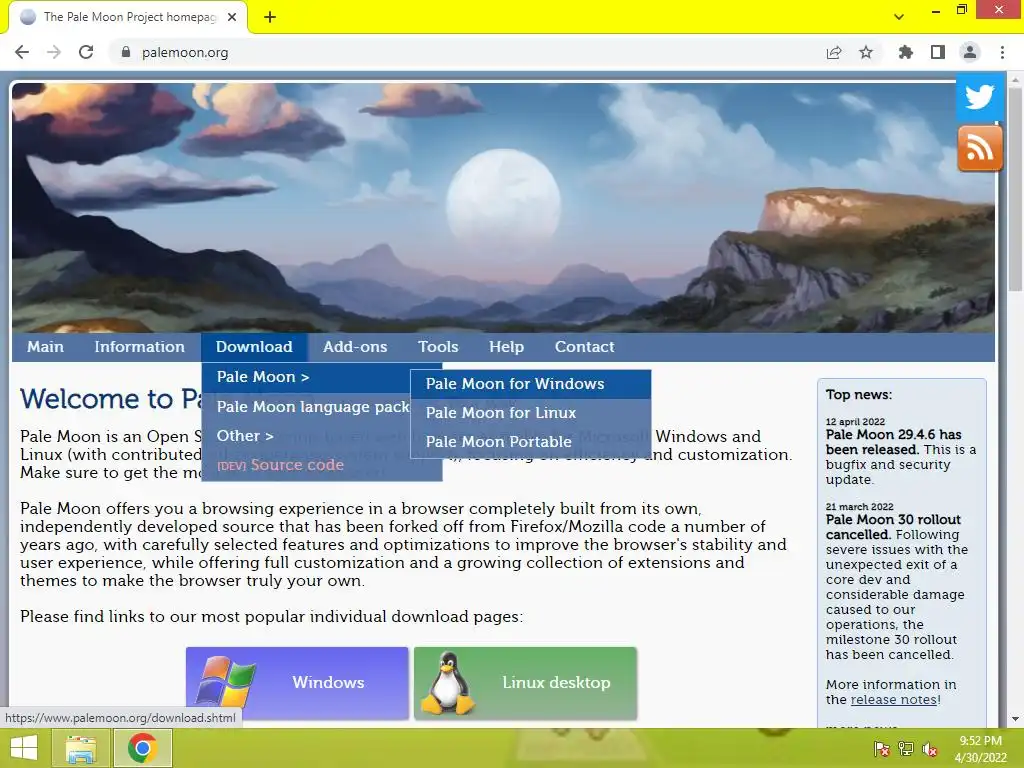Select Pale Moon for Linux

[531, 413]
